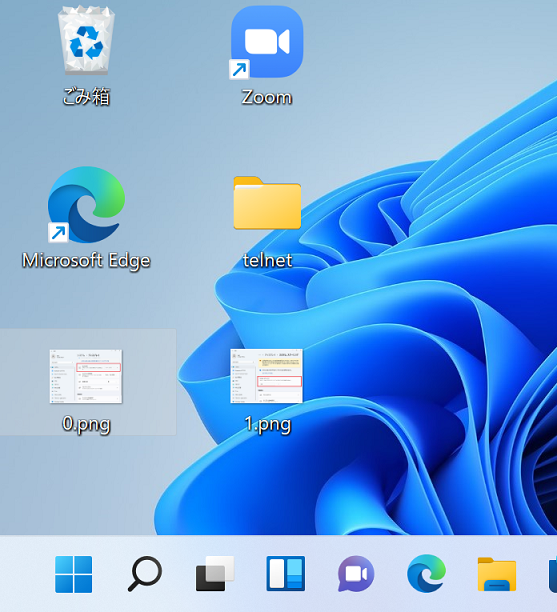Open taskbar Search magnifier
Screen dimensions: 557x612
(145, 574)
